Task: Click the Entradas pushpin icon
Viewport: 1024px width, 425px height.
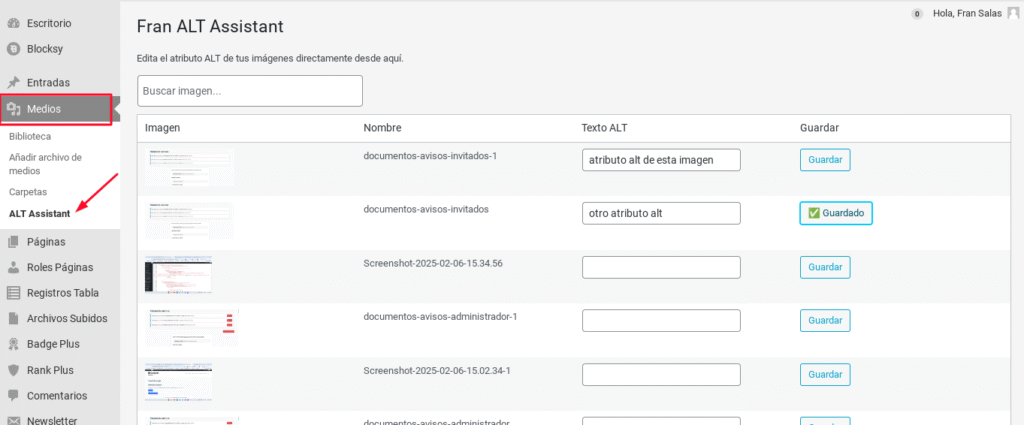Action: 13,83
